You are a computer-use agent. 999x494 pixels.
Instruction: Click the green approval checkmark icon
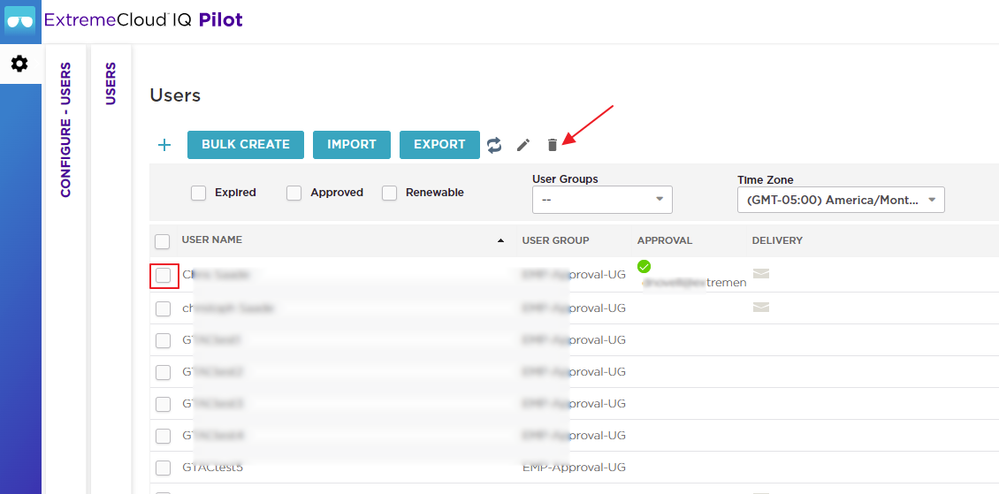pyautogui.click(x=644, y=266)
